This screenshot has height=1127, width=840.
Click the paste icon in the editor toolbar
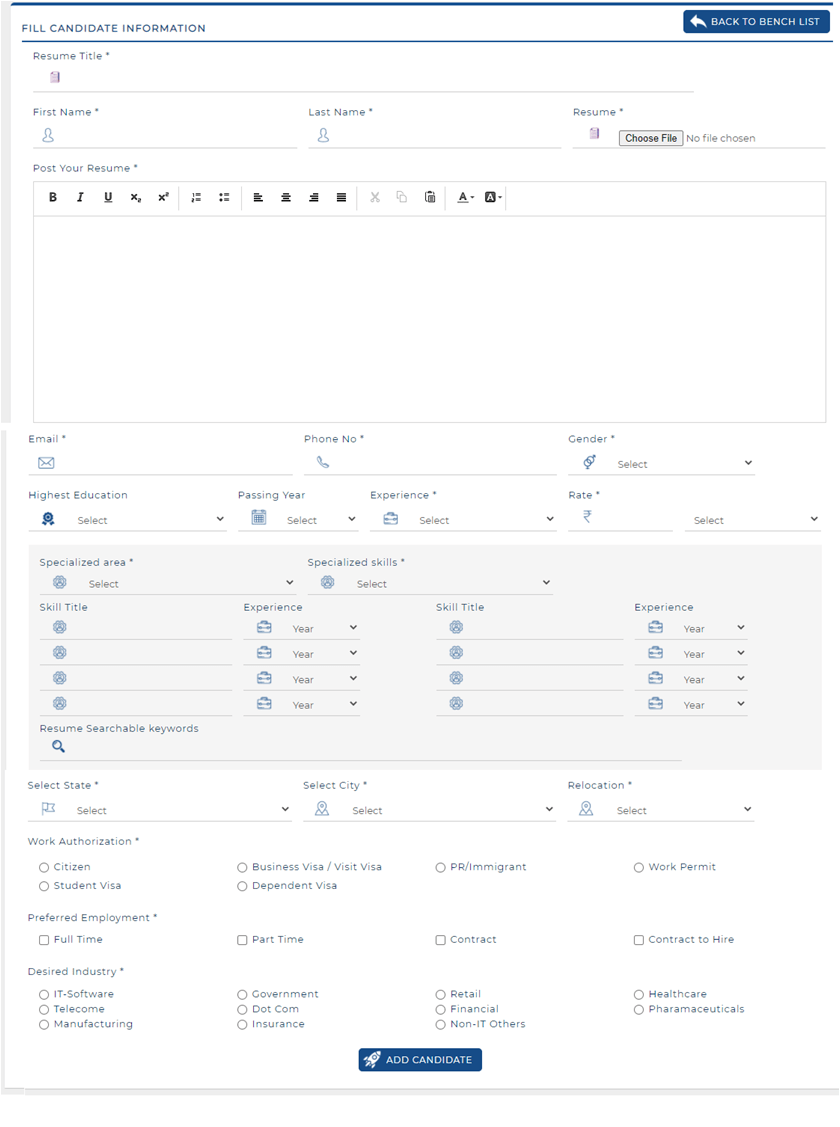click(429, 197)
